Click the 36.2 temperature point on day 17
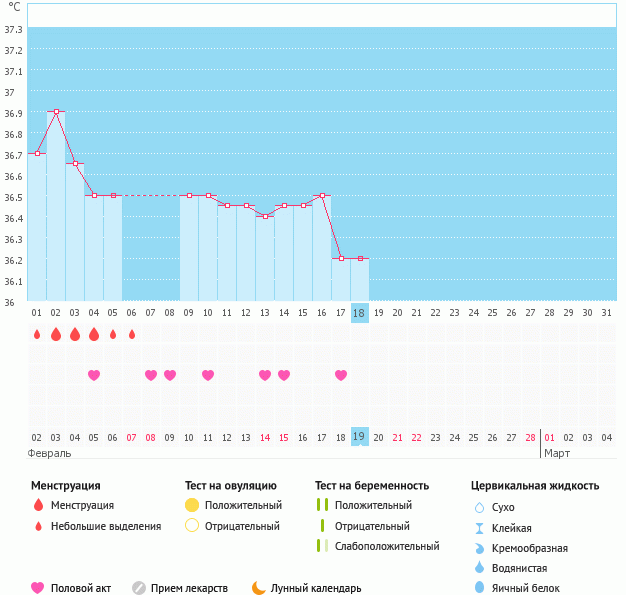Screen dimensions: 626x595 pyautogui.click(x=341, y=259)
